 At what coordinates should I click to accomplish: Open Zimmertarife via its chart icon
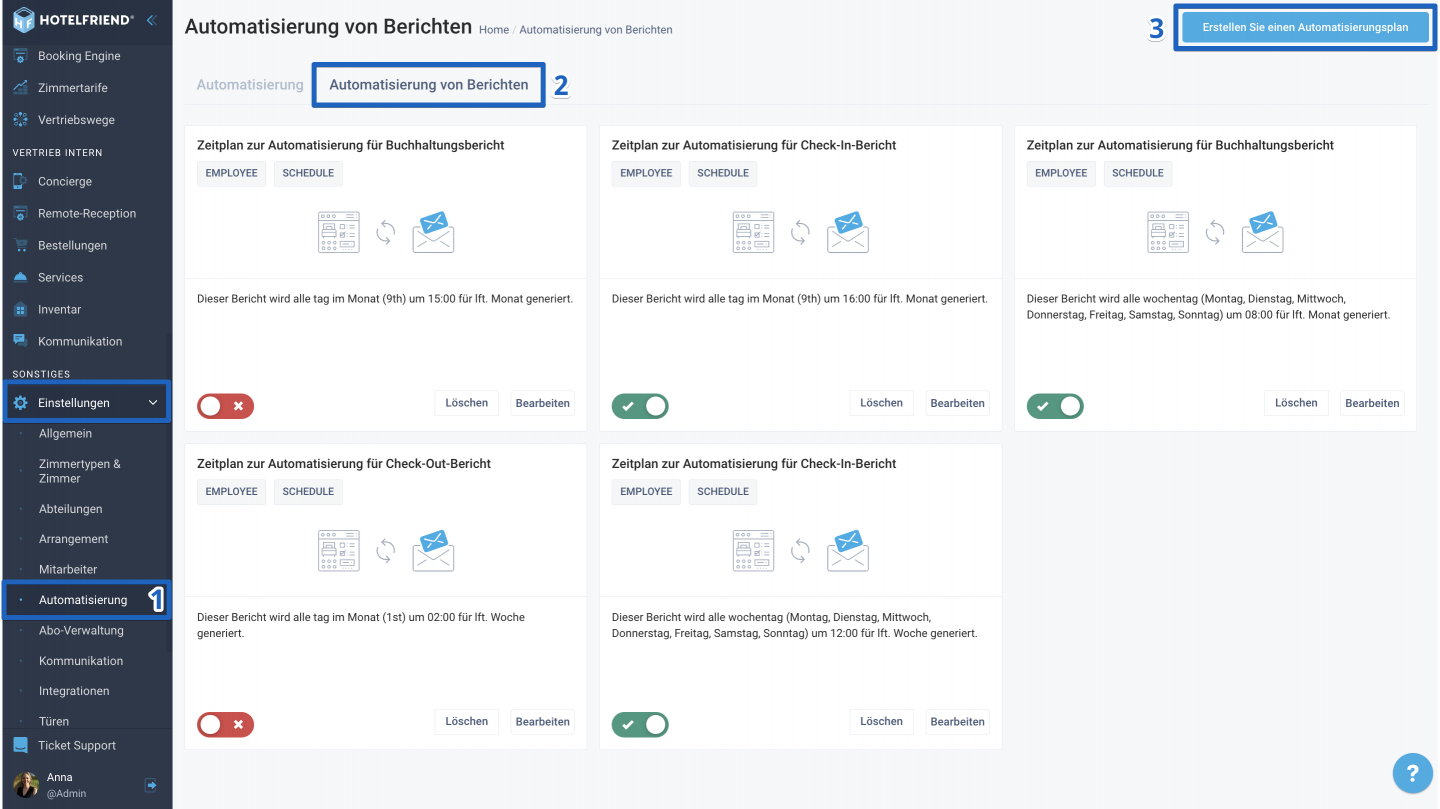pyautogui.click(x=20, y=88)
